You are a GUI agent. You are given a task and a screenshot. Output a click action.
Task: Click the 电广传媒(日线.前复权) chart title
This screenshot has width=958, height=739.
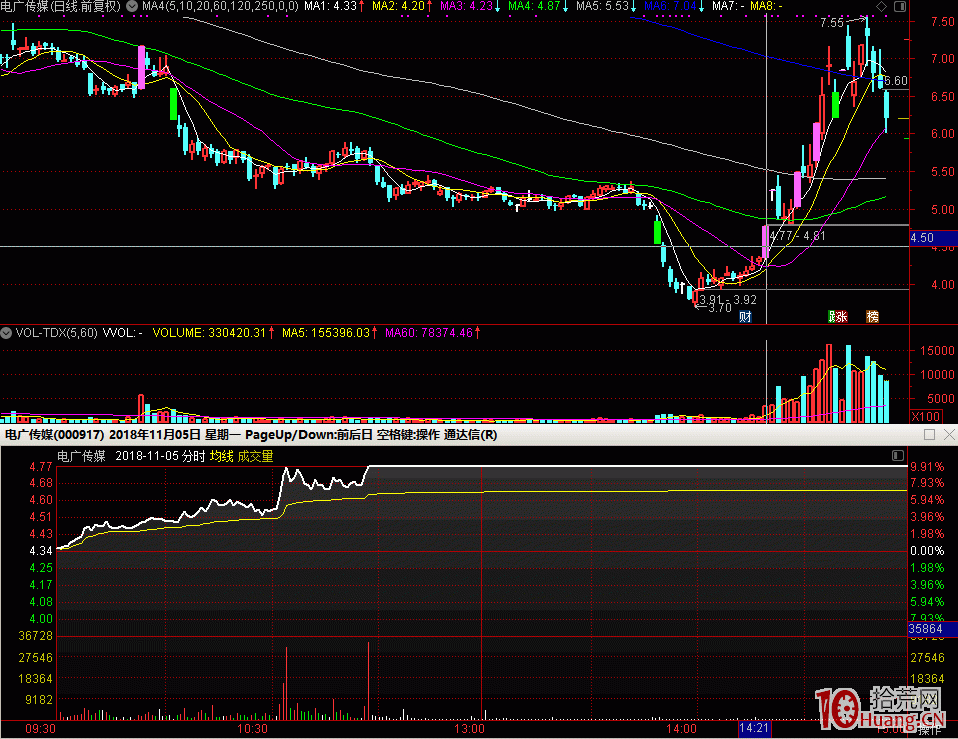point(61,6)
